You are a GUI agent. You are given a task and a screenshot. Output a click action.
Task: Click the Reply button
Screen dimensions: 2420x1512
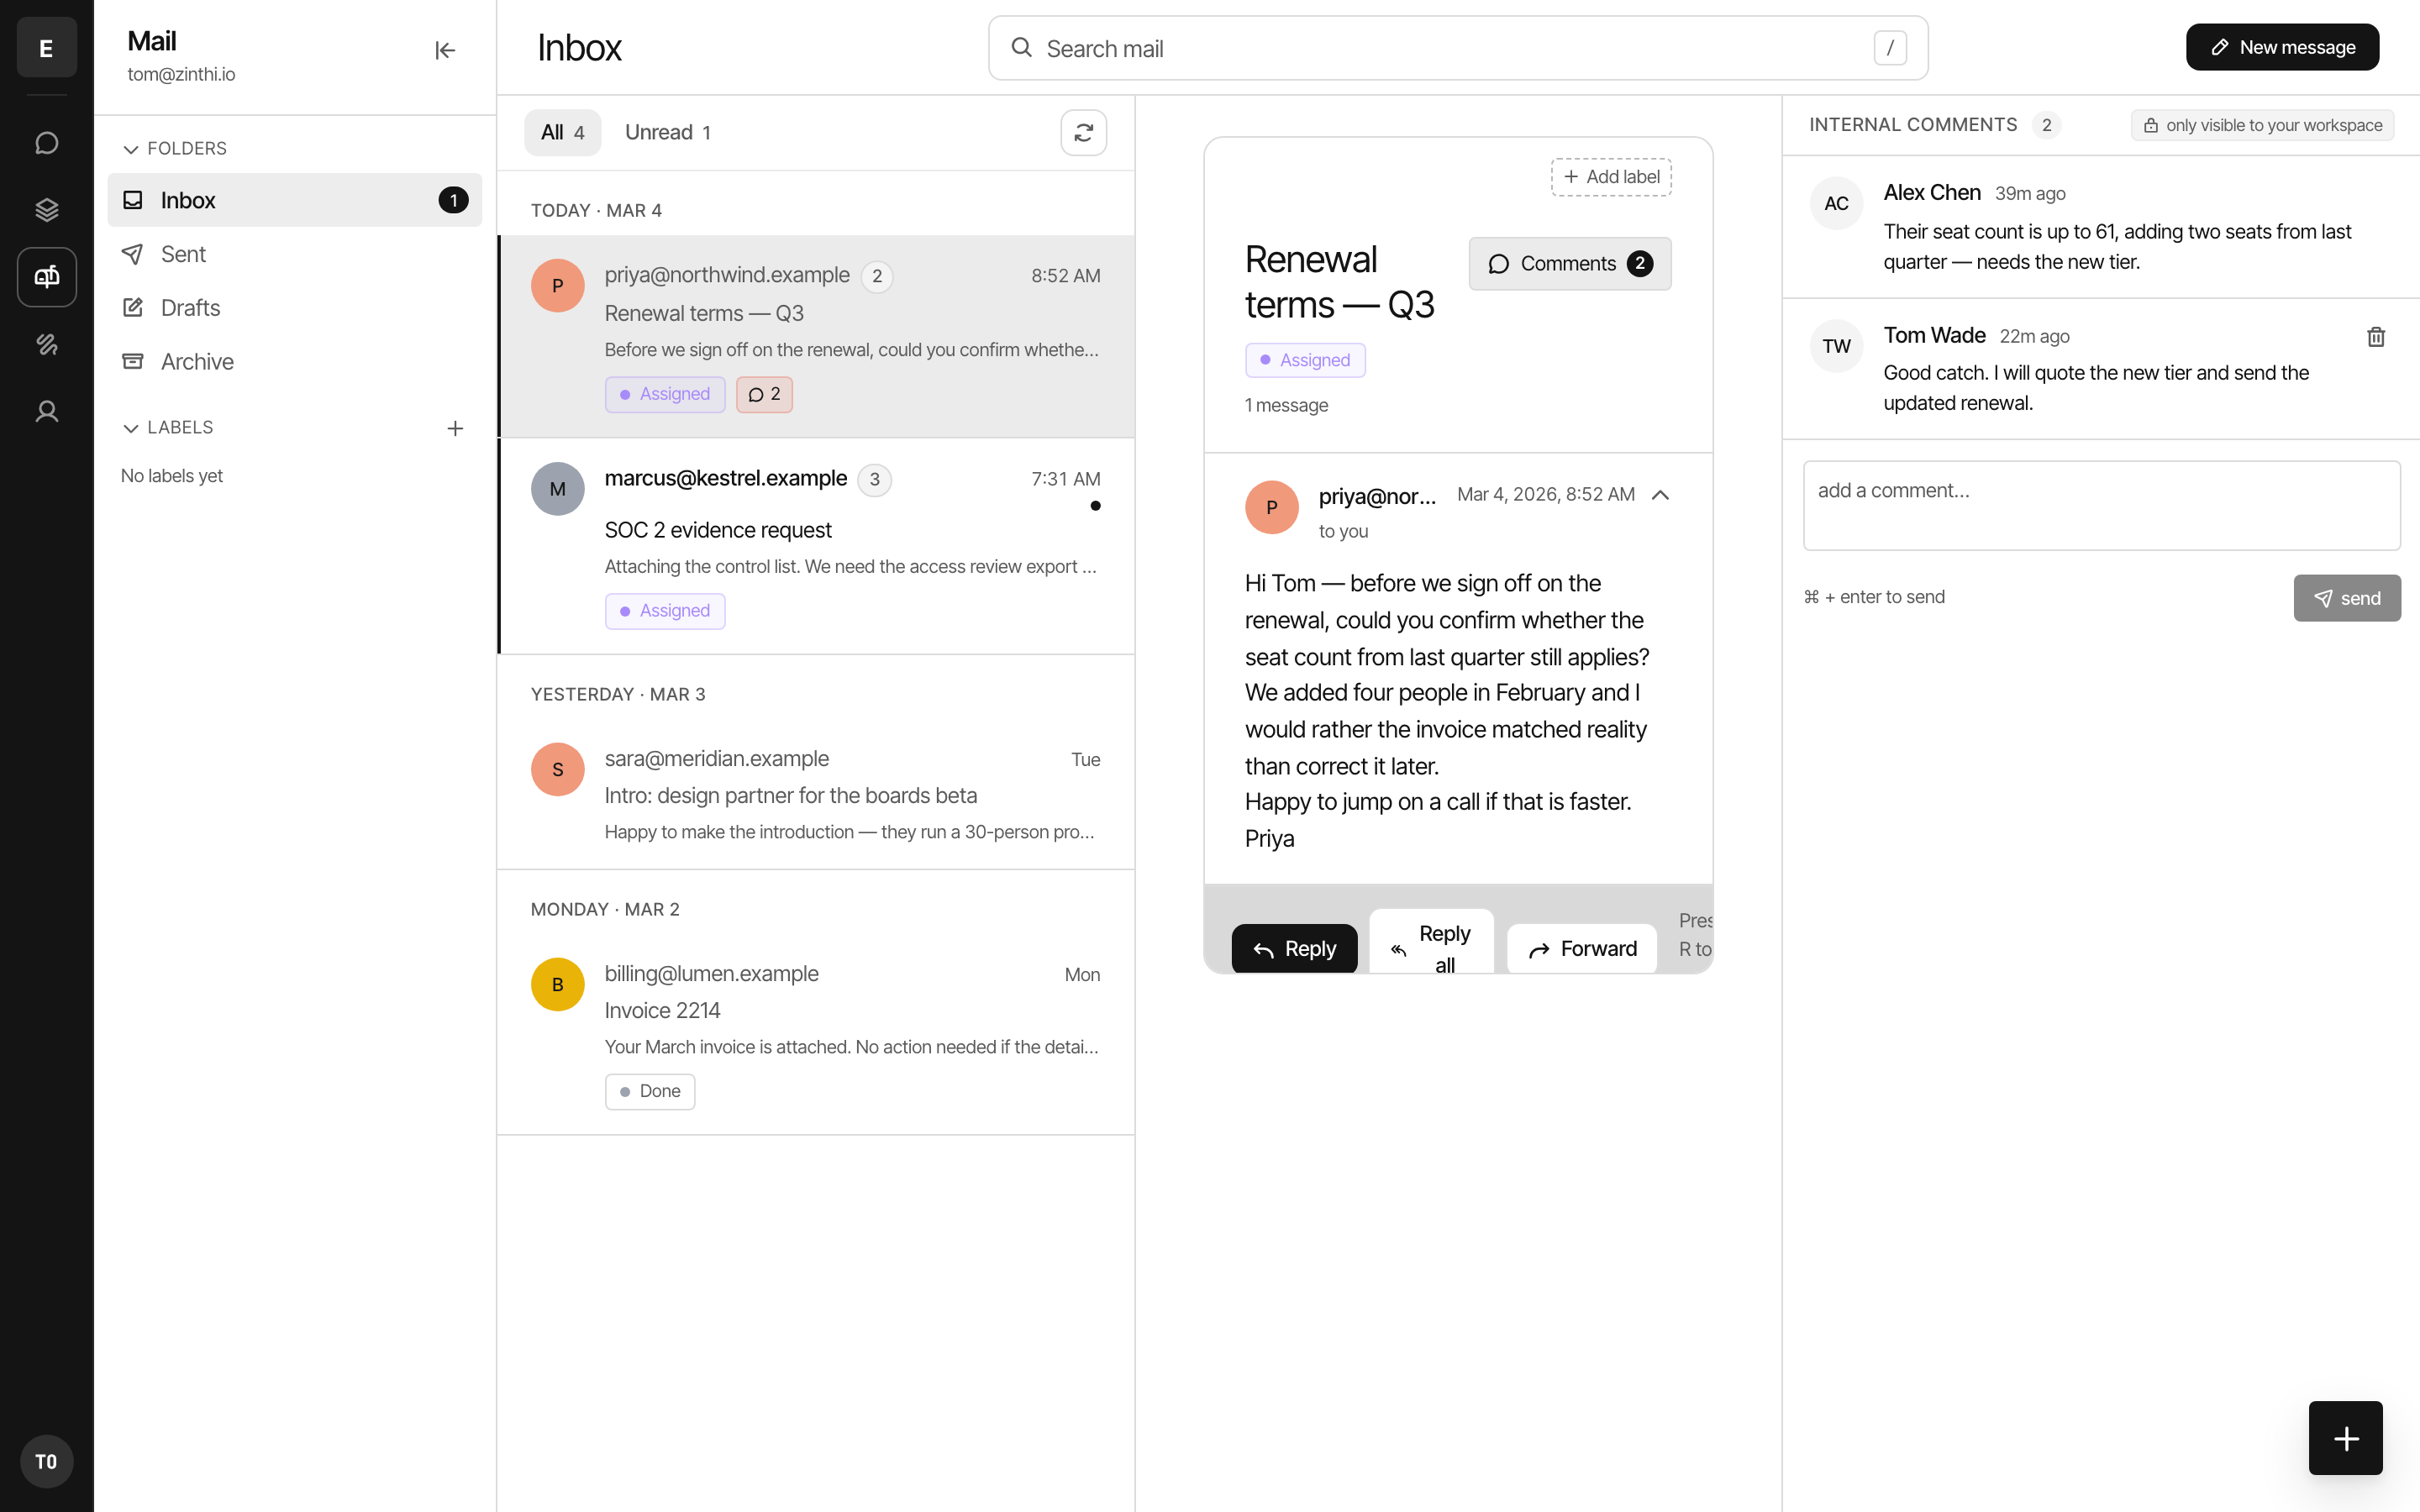[x=1294, y=948]
